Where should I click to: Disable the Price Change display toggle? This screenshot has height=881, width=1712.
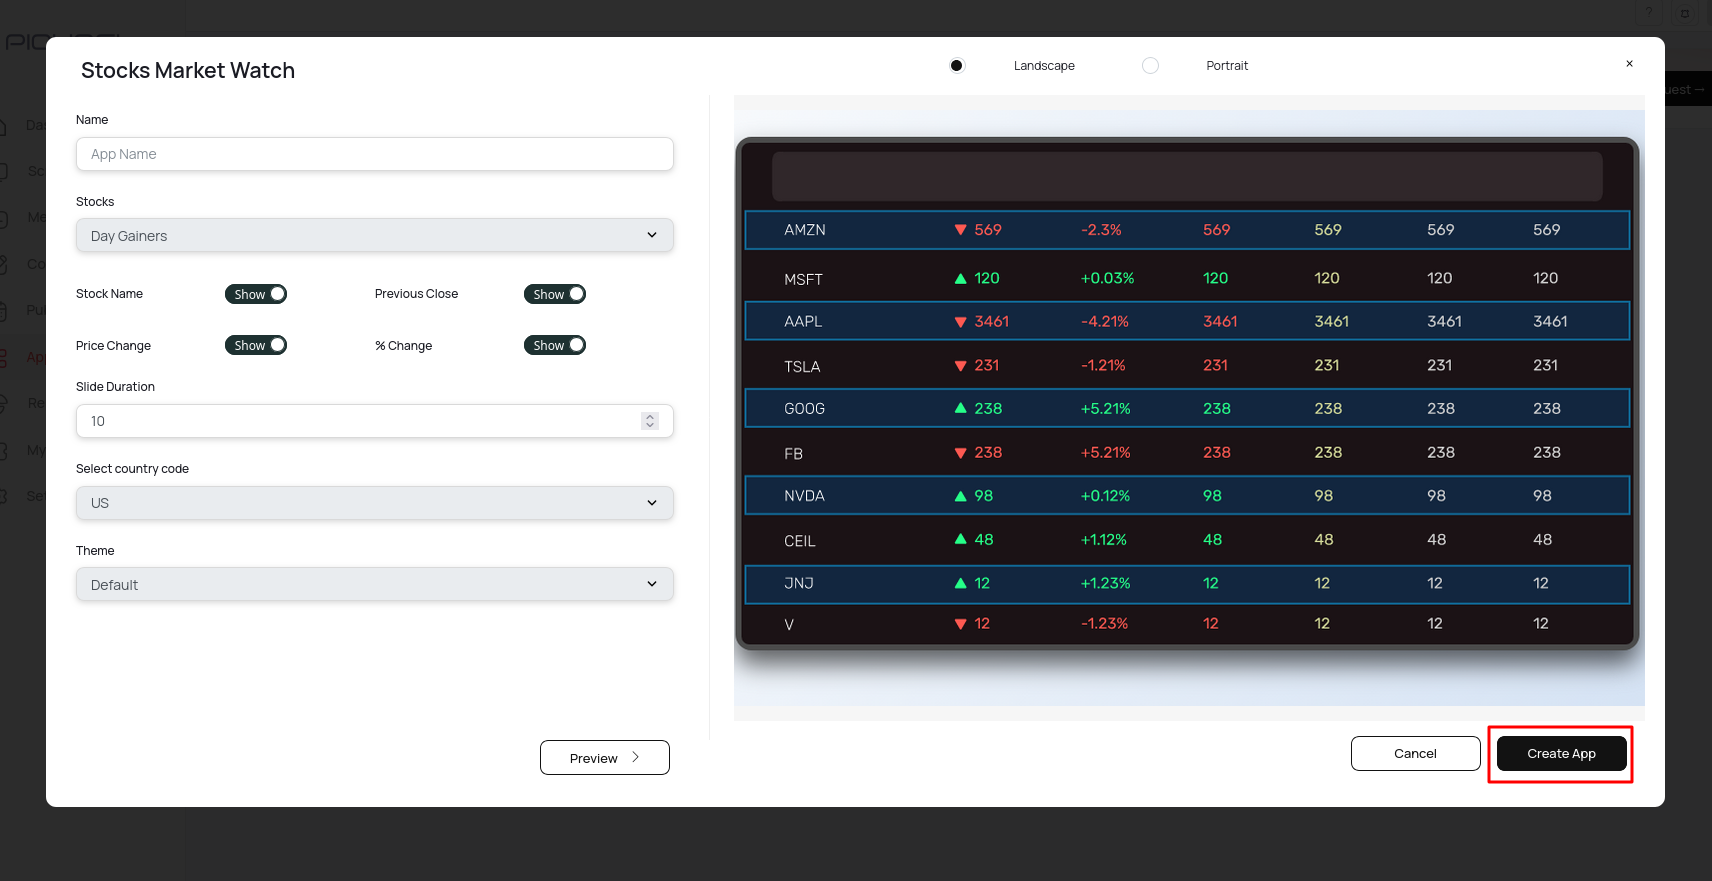256,345
